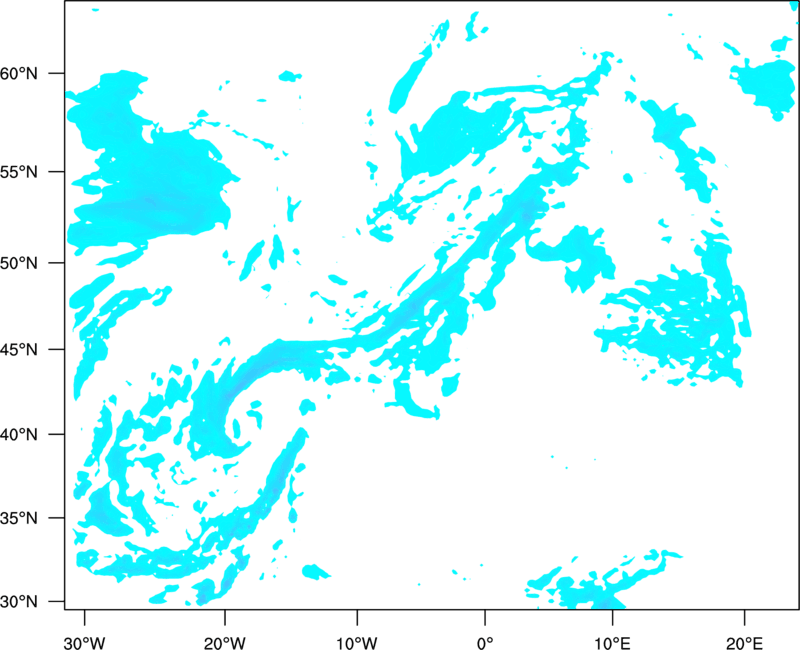
Task: Click the 60°N latitude label
Action: tap(19, 73)
